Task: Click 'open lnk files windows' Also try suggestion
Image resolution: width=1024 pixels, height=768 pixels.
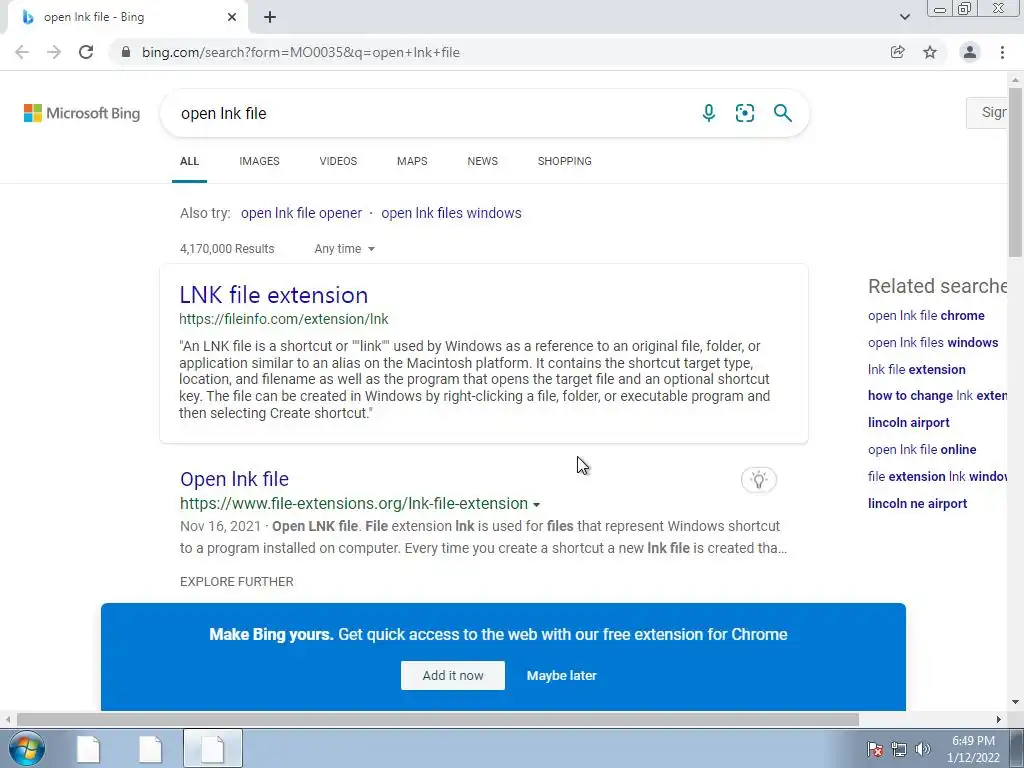Action: [451, 213]
